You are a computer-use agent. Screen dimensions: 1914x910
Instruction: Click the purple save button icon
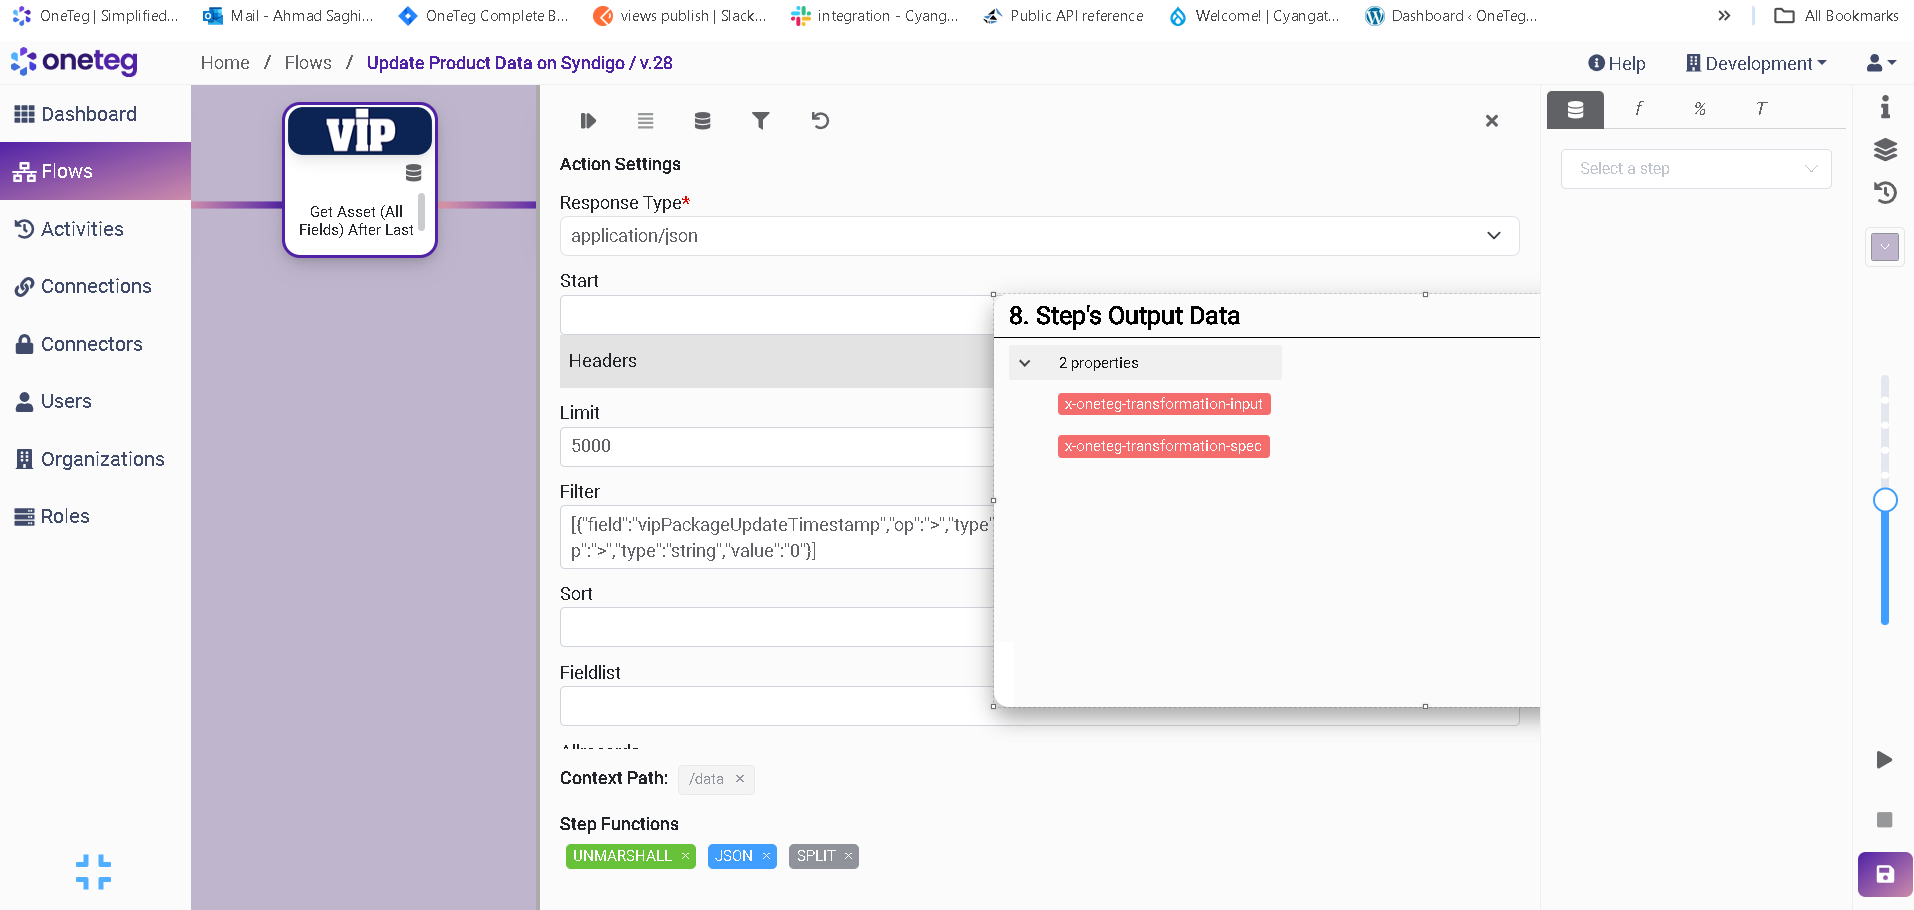(1884, 874)
